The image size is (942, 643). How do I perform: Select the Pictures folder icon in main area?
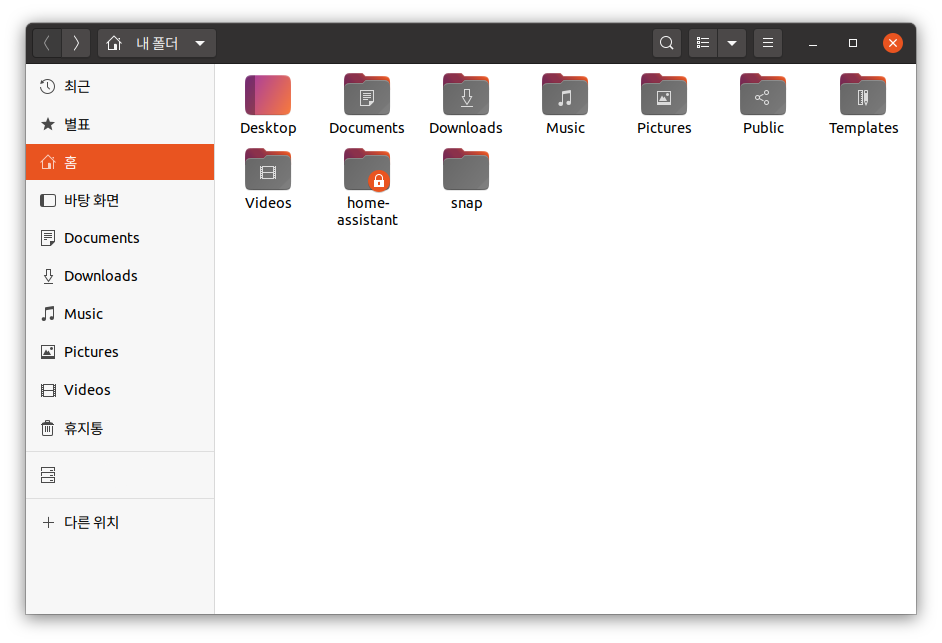664,95
